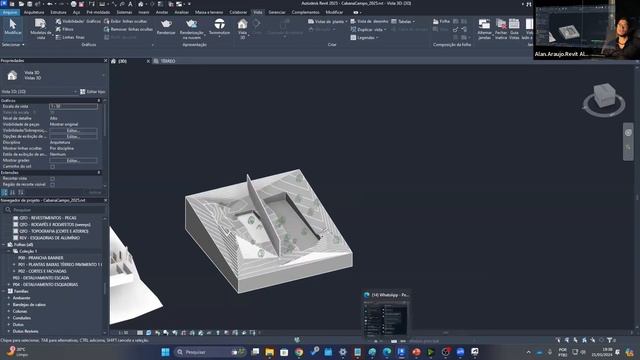The width and height of the screenshot is (640, 360).
Task: Open the Arquivo file menu
Action: pos(10,12)
